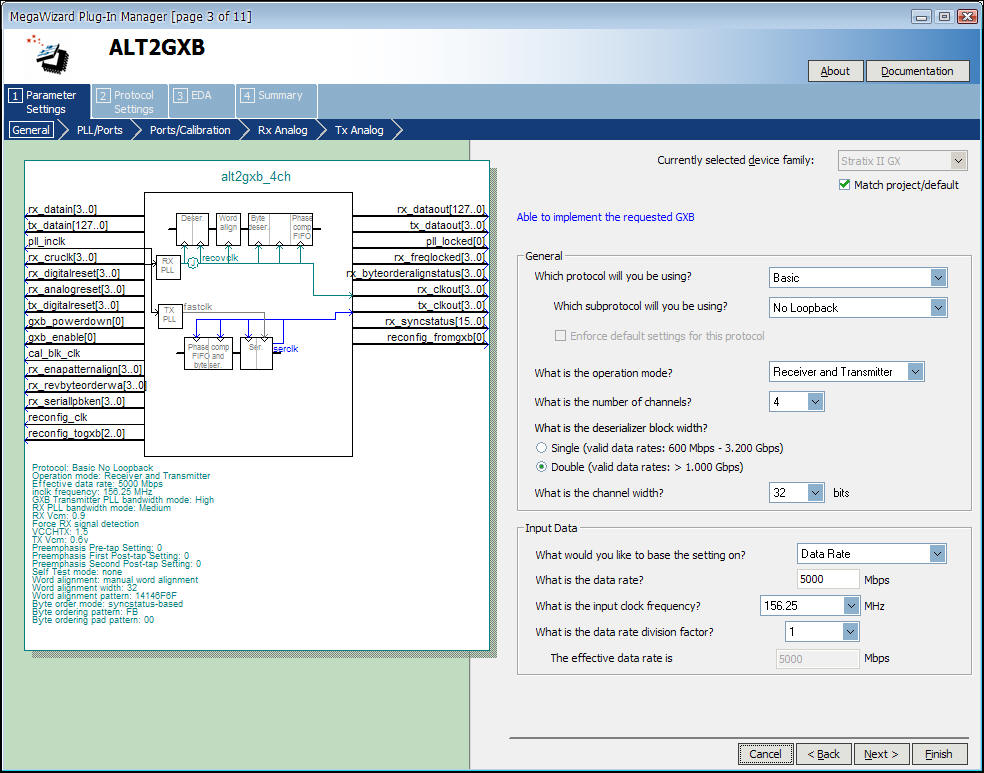Click the Cancel button
Viewport: 984px width, 773px height.
(766, 754)
